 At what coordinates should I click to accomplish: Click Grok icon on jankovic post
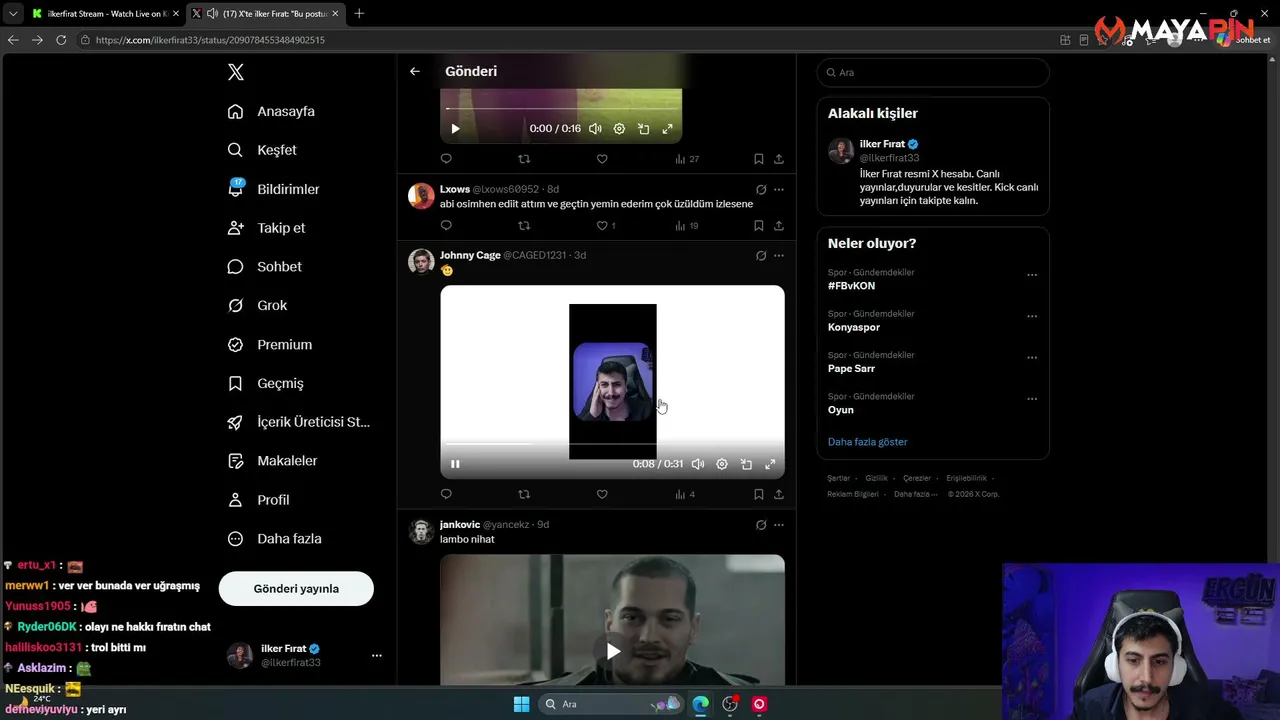click(761, 525)
